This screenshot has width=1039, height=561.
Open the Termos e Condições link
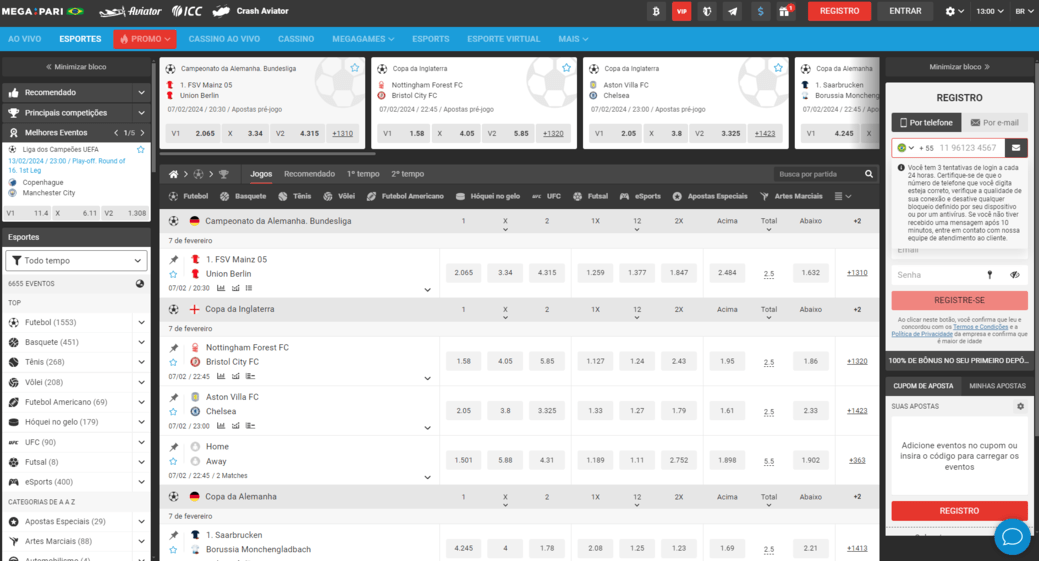click(x=980, y=327)
